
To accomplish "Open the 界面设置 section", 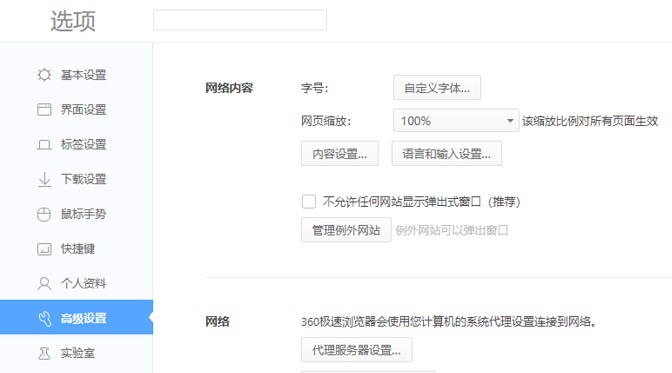I will (x=76, y=110).
